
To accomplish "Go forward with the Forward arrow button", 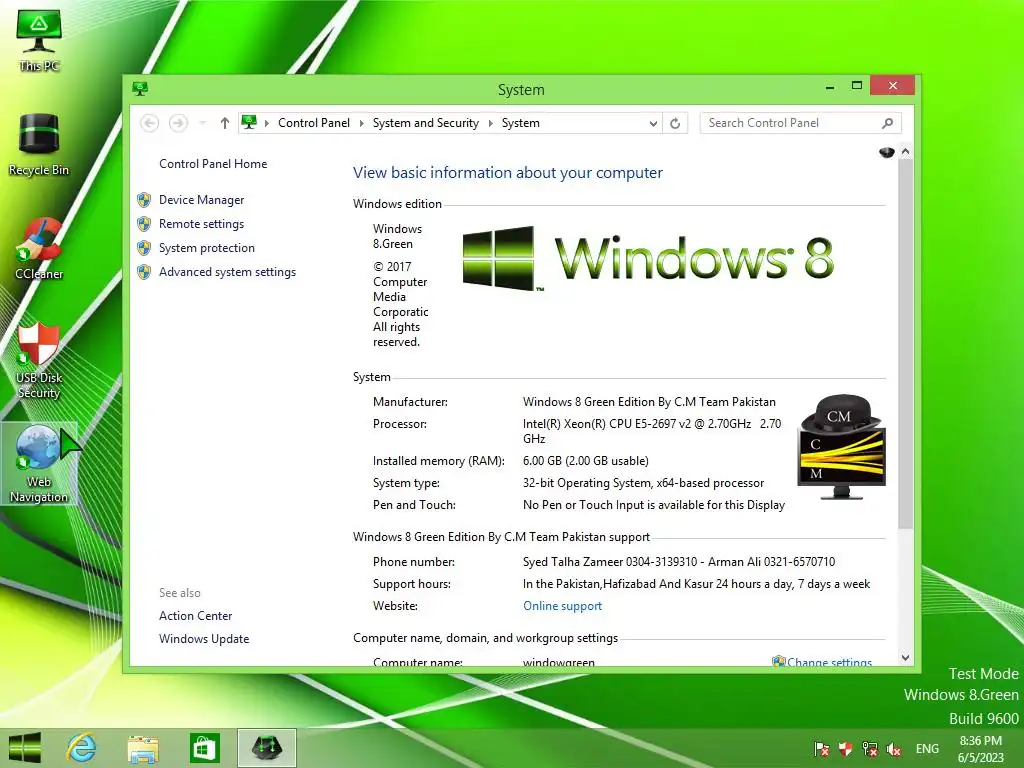I will coord(178,123).
